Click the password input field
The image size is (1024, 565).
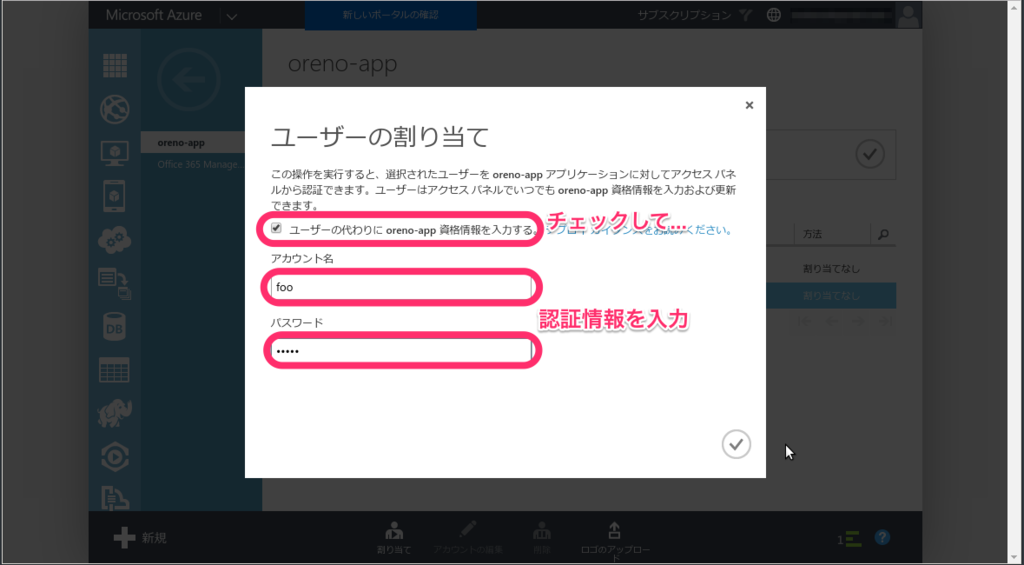coord(402,351)
